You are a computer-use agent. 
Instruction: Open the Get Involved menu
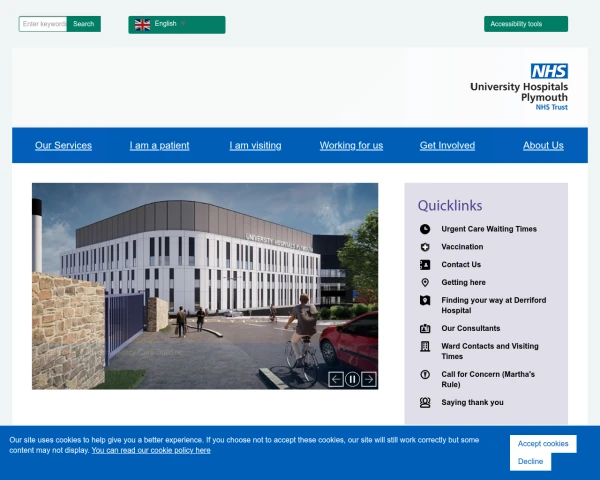[x=447, y=145]
